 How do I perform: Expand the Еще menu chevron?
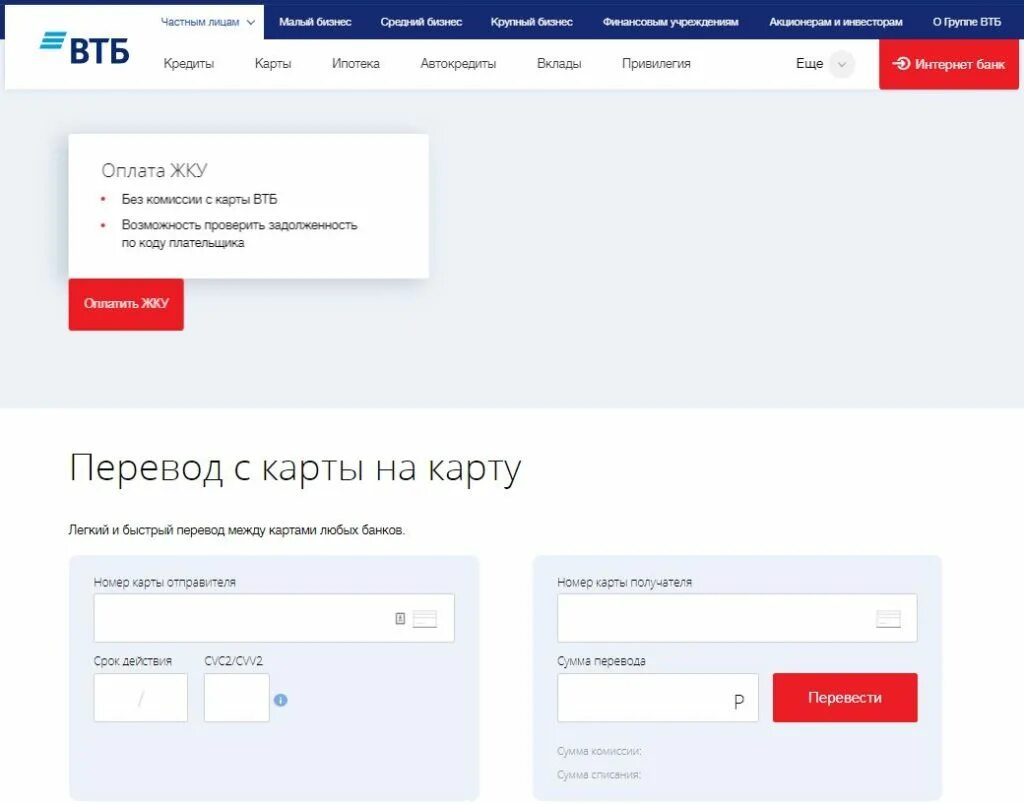tap(842, 64)
